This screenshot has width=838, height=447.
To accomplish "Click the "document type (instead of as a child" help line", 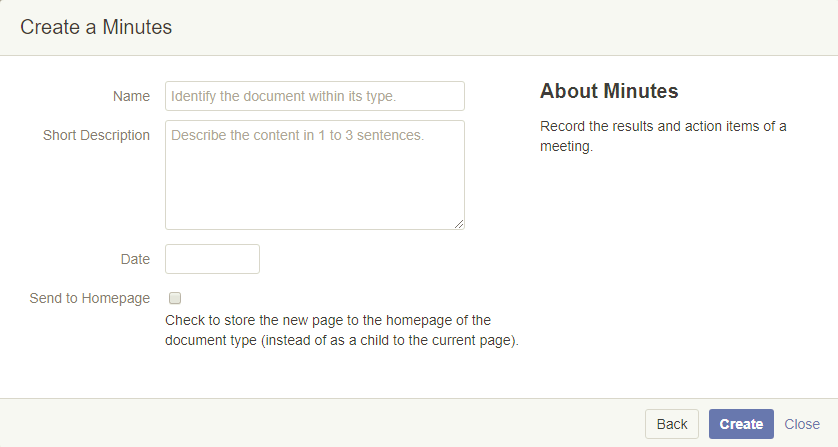I will tap(341, 340).
